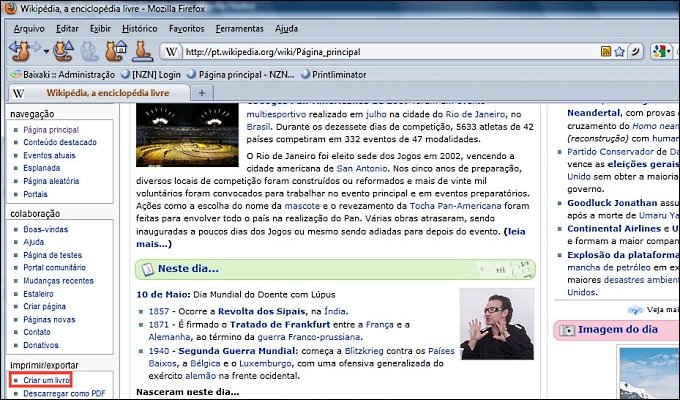
Task: Click Revolta dos Sipais link
Action: 262,311
